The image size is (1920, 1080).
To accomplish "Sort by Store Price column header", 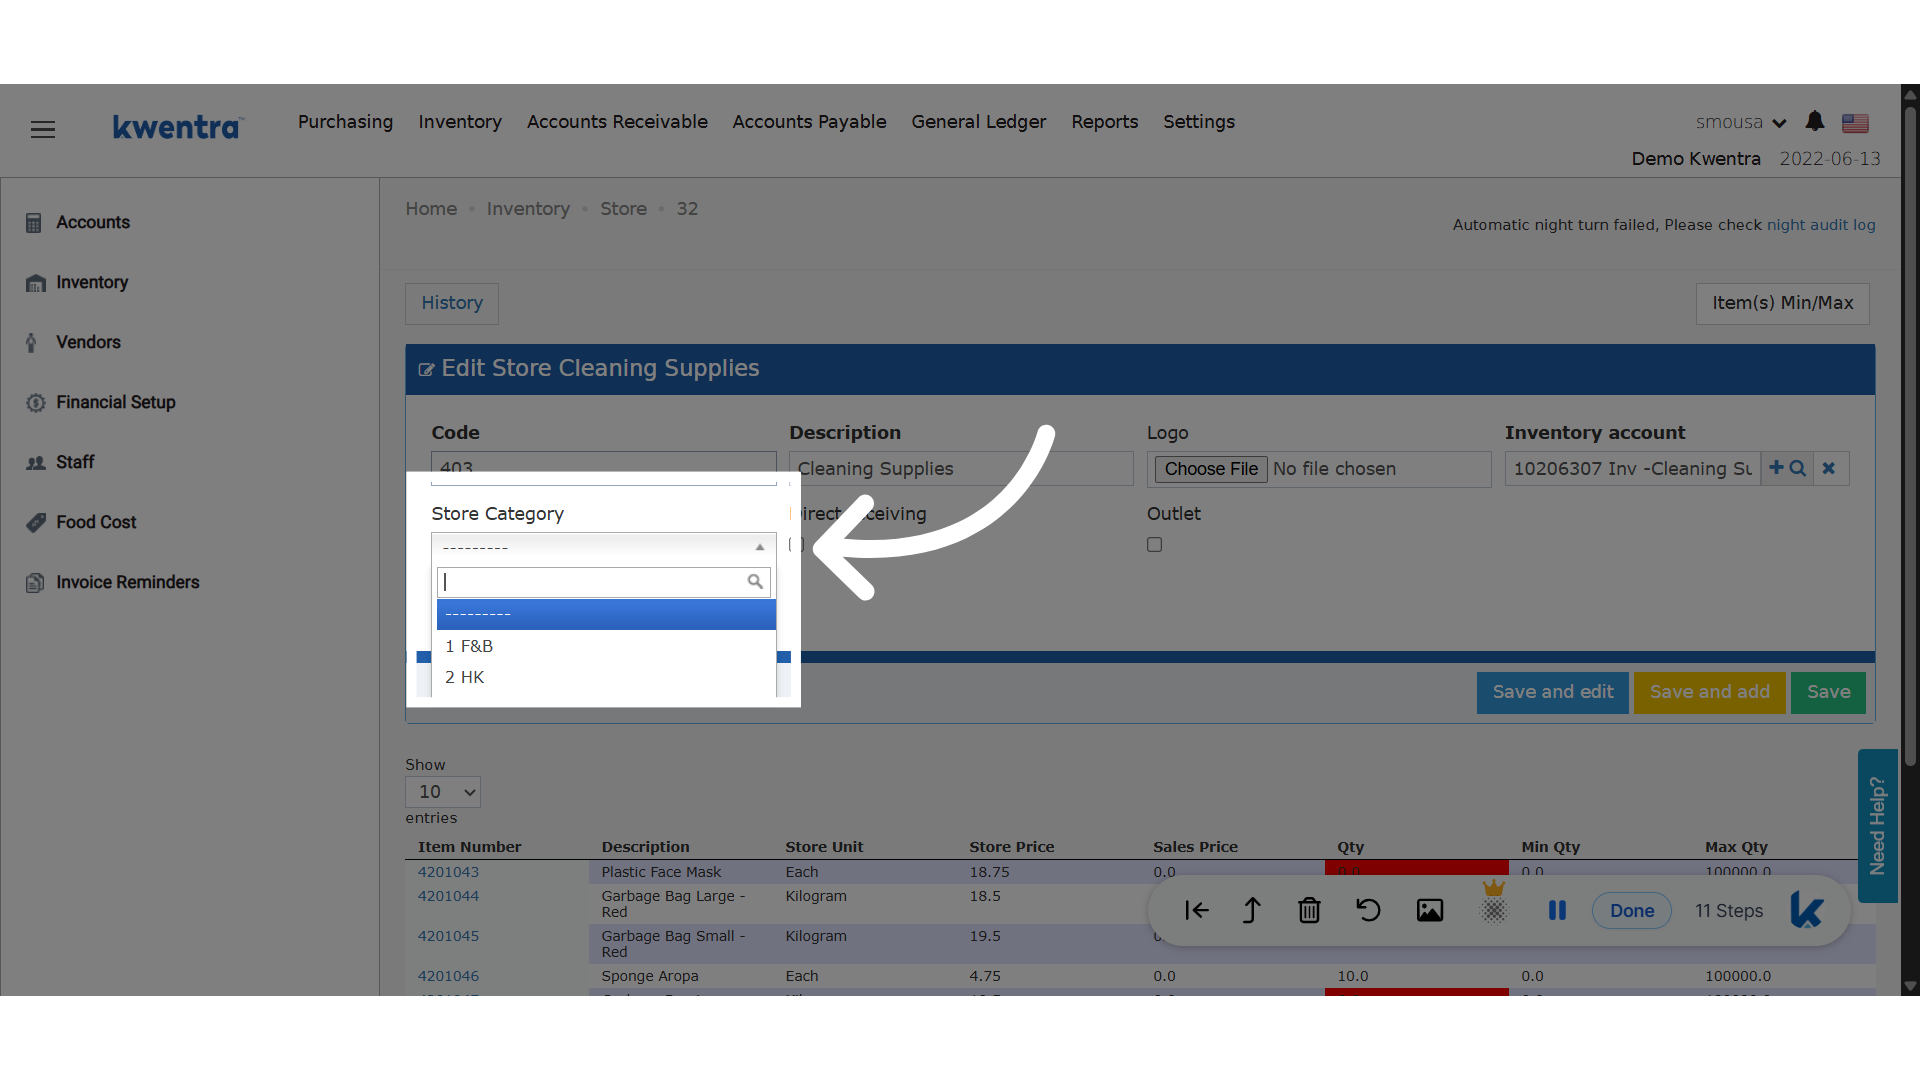I will tap(1011, 847).
